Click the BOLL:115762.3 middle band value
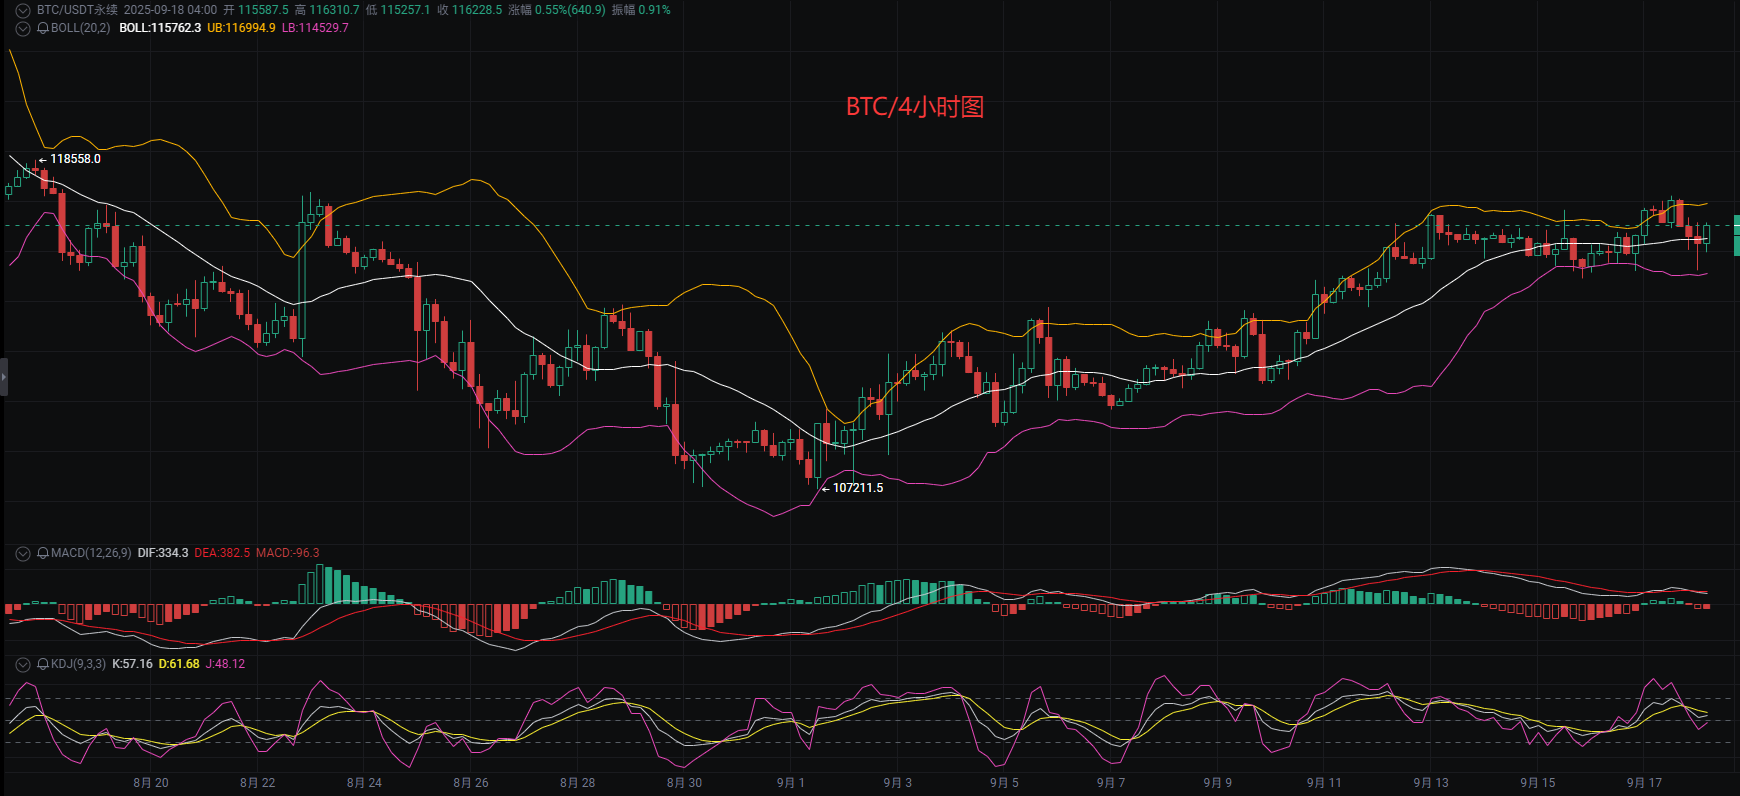Viewport: 1740px width, 796px height. (160, 28)
